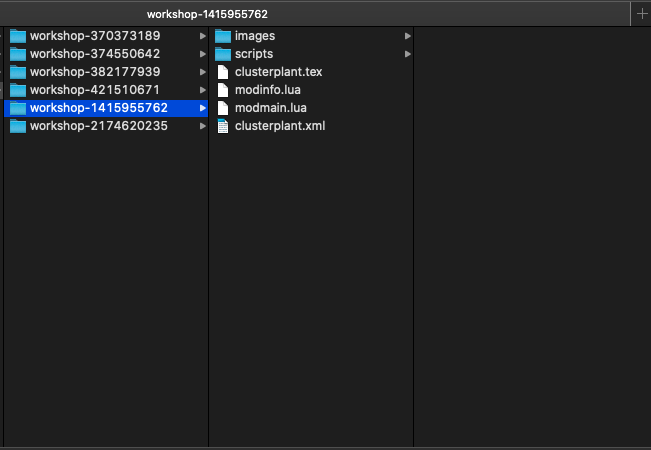
Task: Select the workshop-382177939 folder name
Action: 95,72
